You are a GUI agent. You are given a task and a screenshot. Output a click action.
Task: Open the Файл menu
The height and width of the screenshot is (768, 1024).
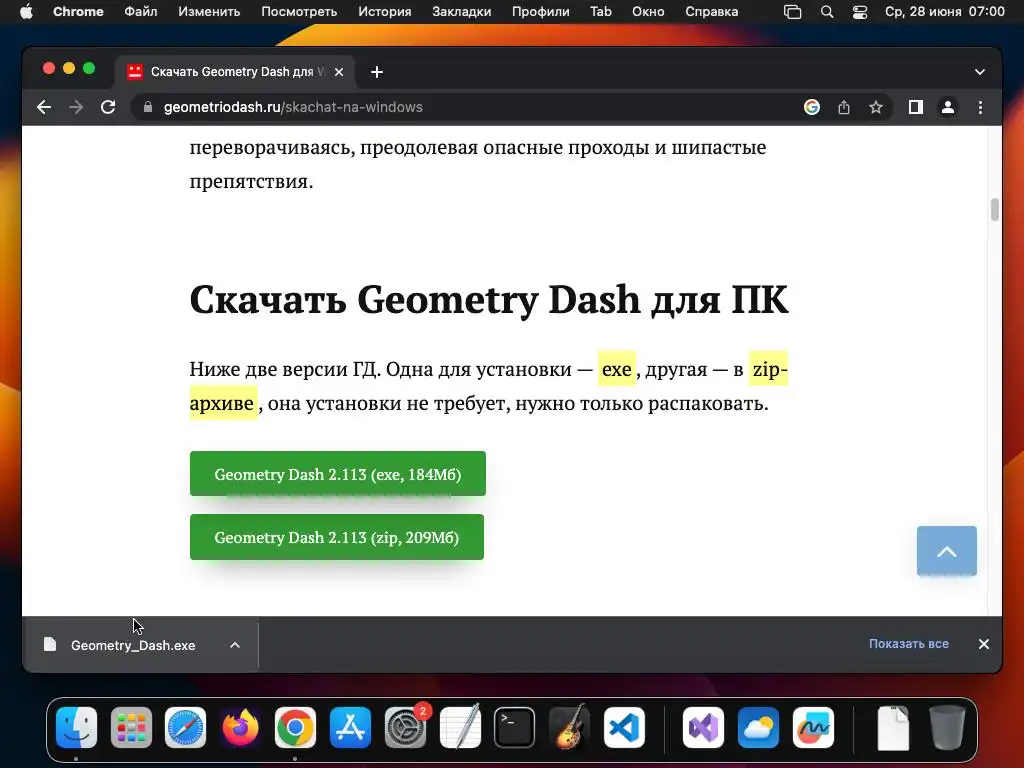[140, 12]
